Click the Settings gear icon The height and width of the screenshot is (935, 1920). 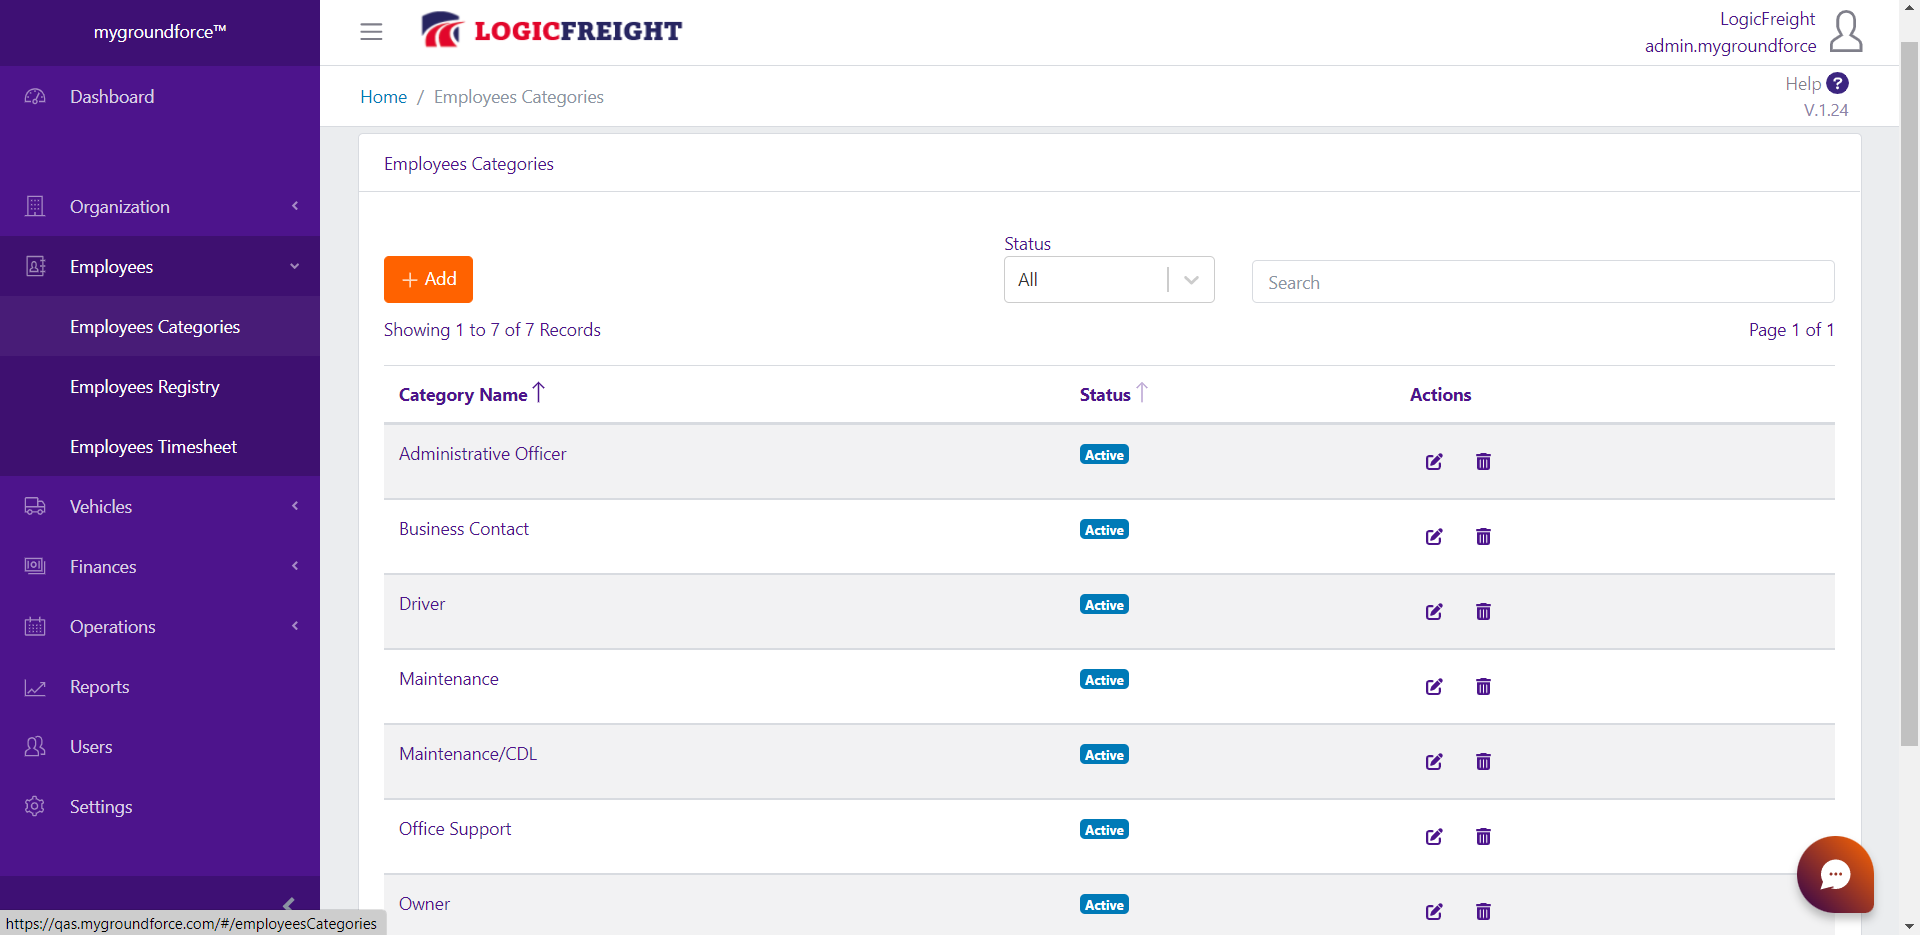tap(35, 806)
